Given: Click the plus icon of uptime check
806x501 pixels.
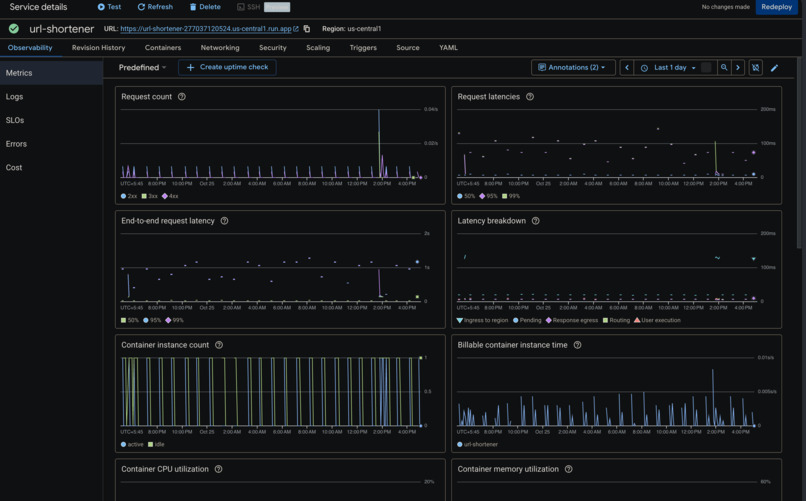Looking at the screenshot, I should pos(190,67).
